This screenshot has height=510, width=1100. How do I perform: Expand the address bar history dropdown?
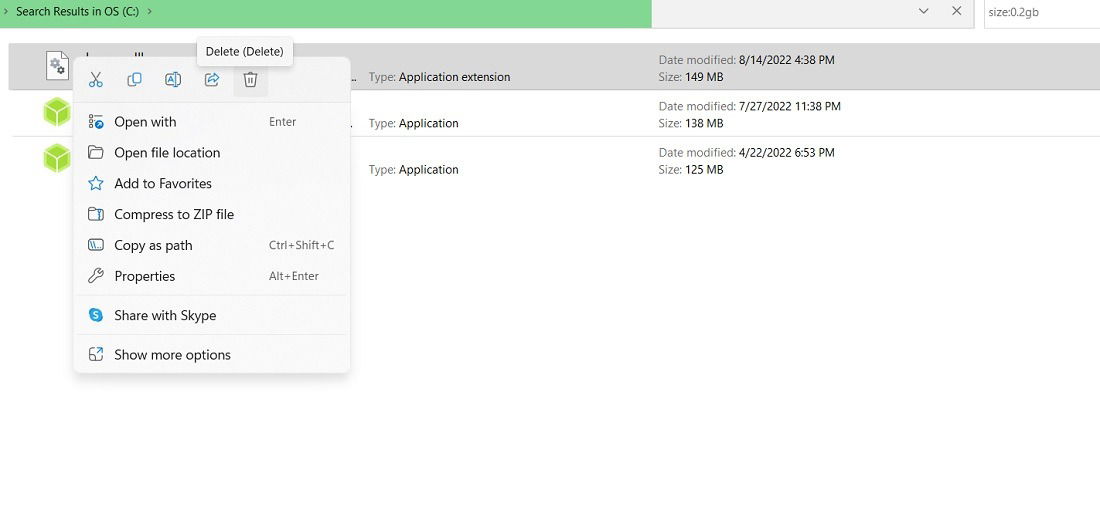[x=924, y=11]
